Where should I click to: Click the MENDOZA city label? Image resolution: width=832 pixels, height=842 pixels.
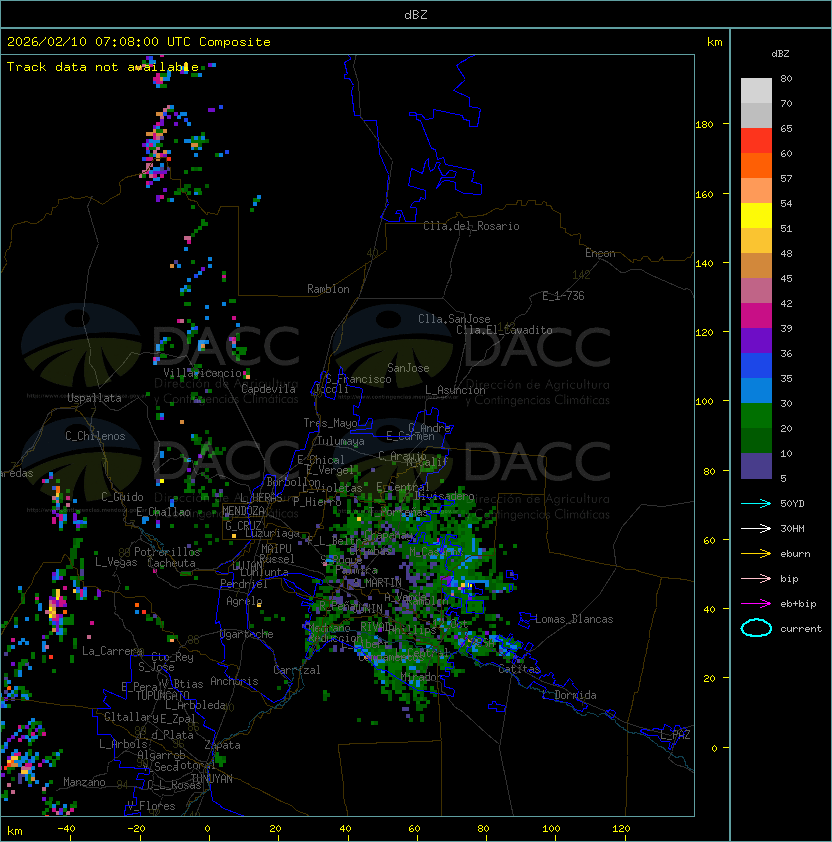243,511
